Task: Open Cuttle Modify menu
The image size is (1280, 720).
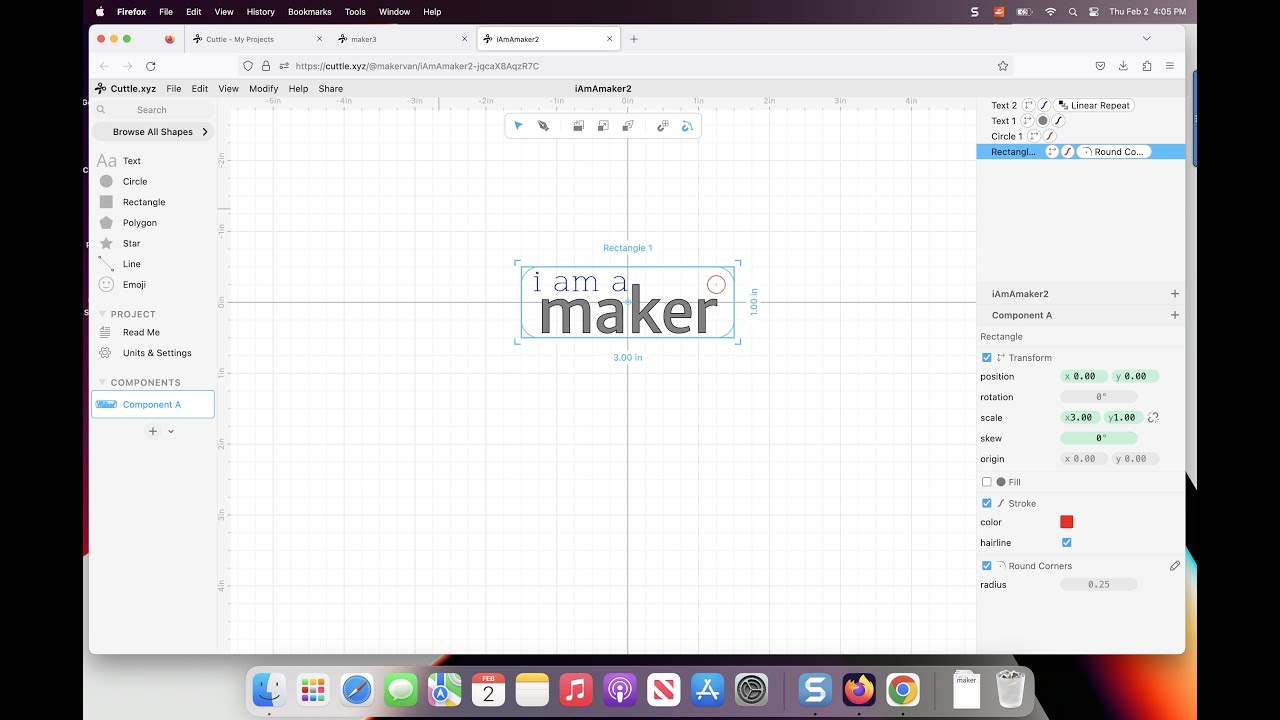Action: coord(264,89)
